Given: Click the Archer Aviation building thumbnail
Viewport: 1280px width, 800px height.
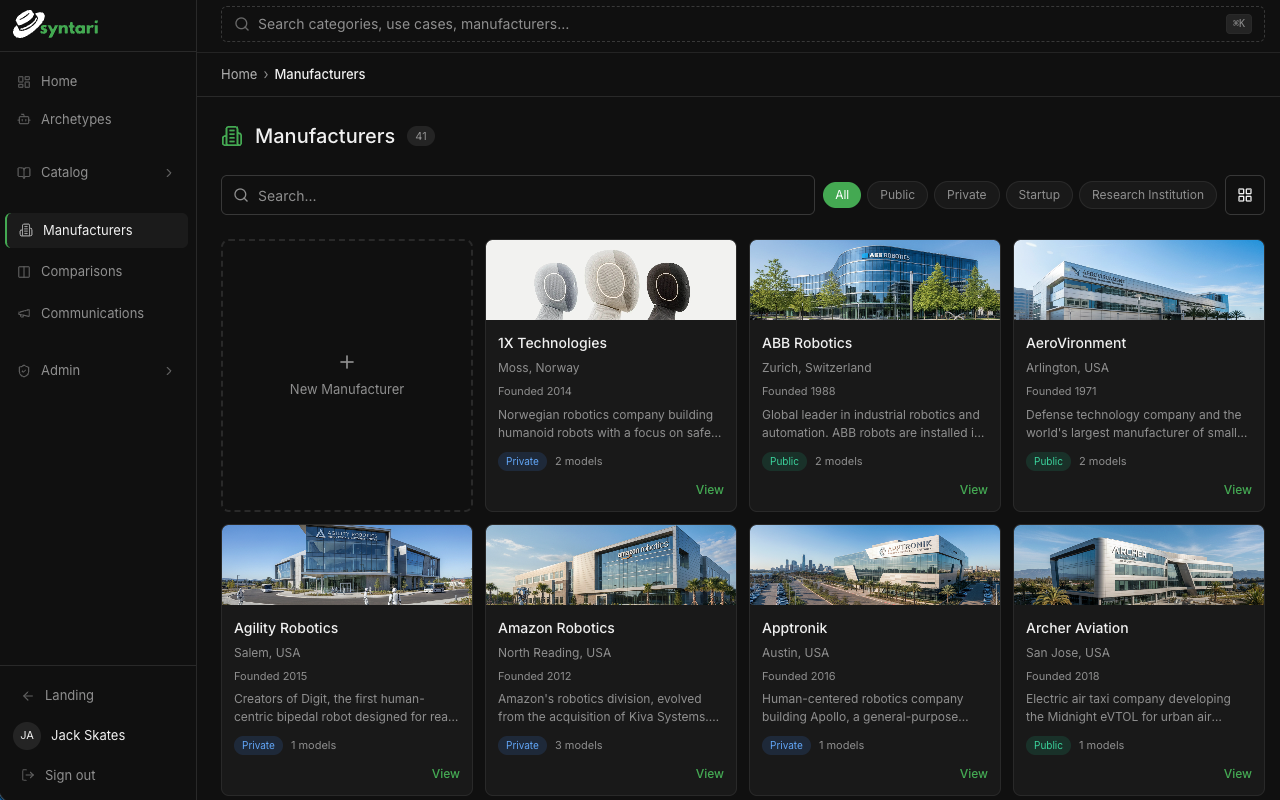Looking at the screenshot, I should pyautogui.click(x=1139, y=565).
